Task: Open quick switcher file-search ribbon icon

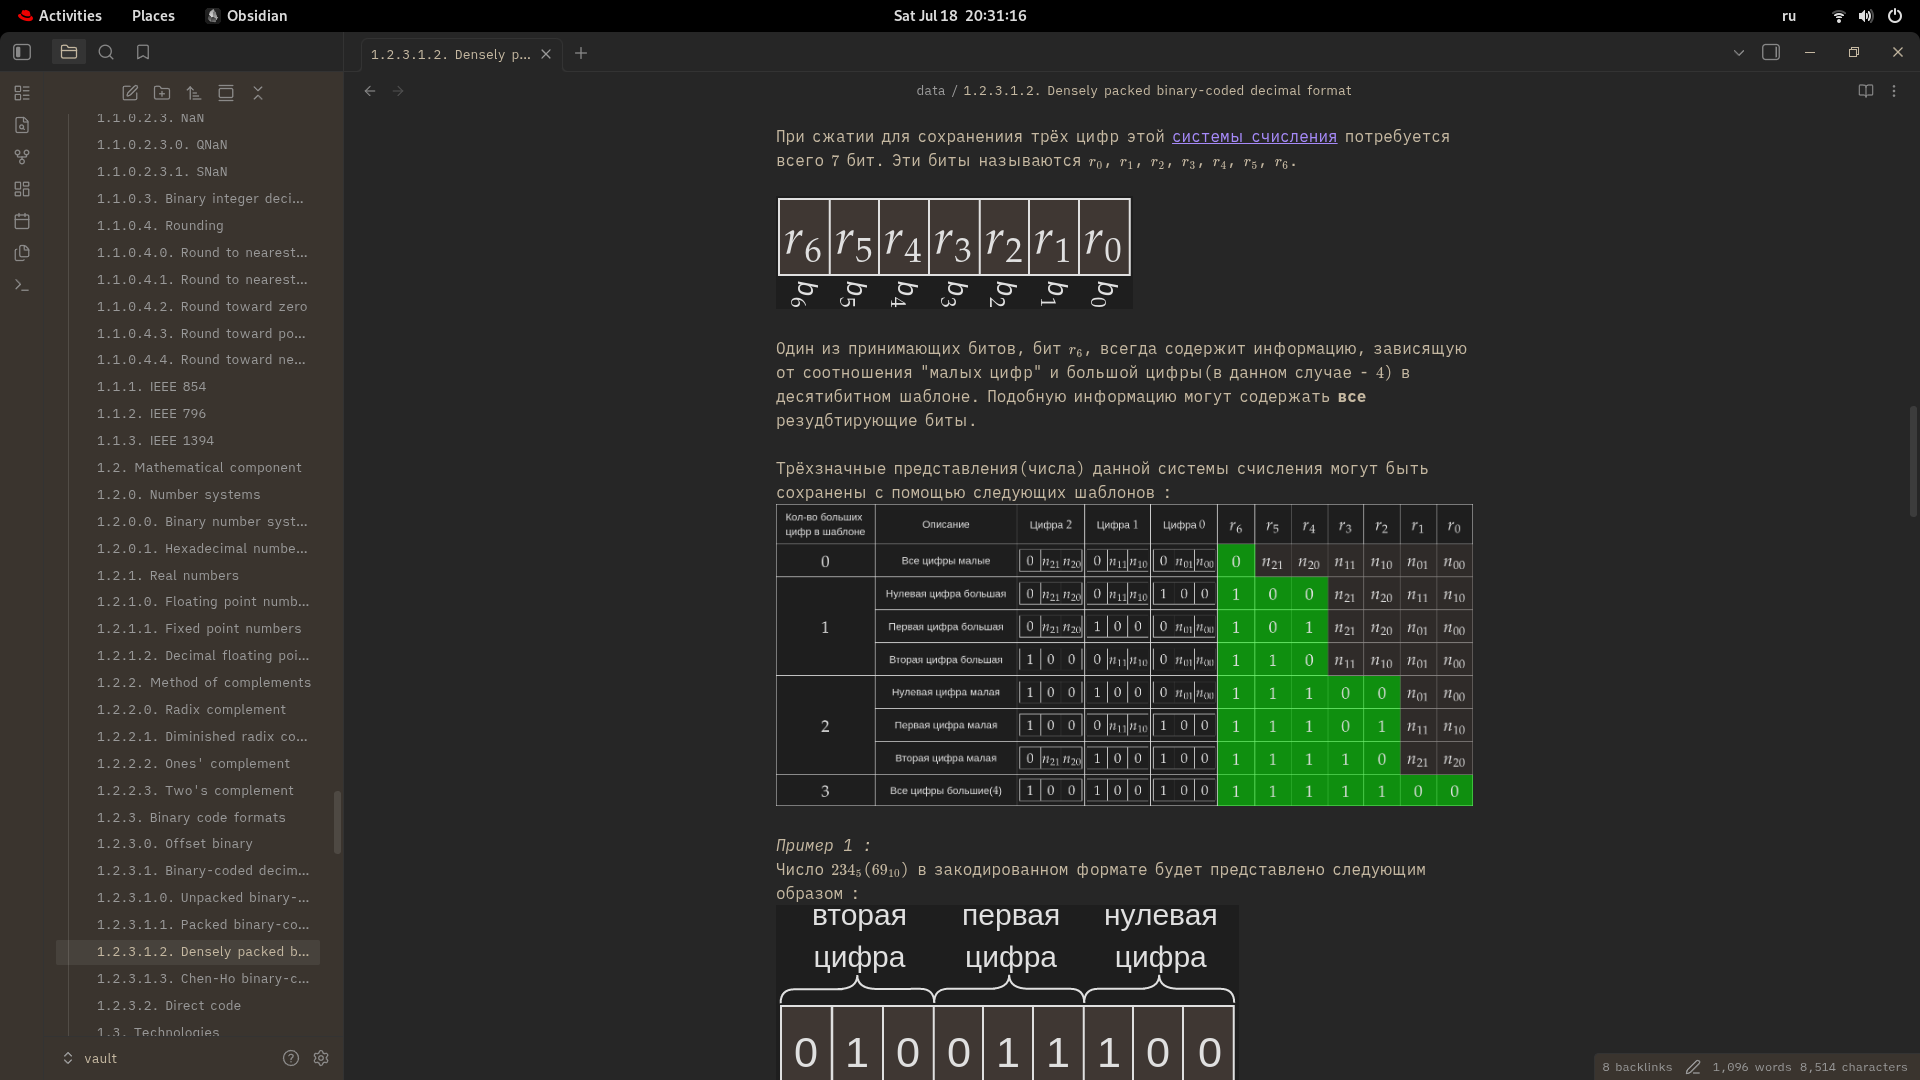Action: coord(22,125)
